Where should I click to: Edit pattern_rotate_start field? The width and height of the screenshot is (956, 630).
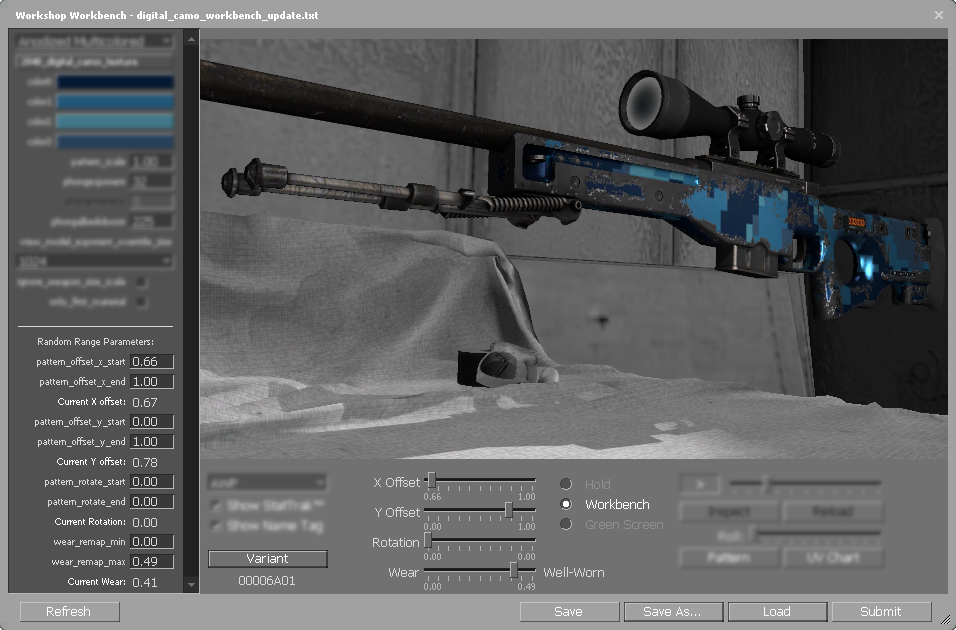[152, 482]
